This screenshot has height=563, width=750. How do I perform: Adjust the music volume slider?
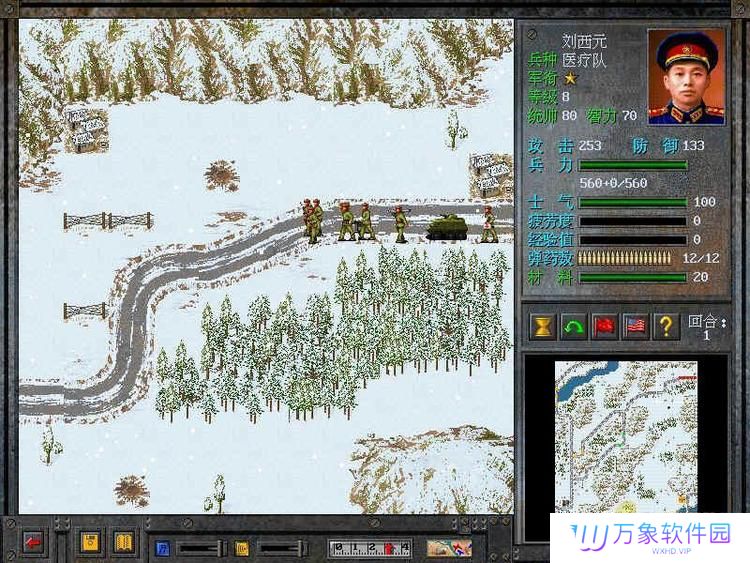[x=282, y=548]
